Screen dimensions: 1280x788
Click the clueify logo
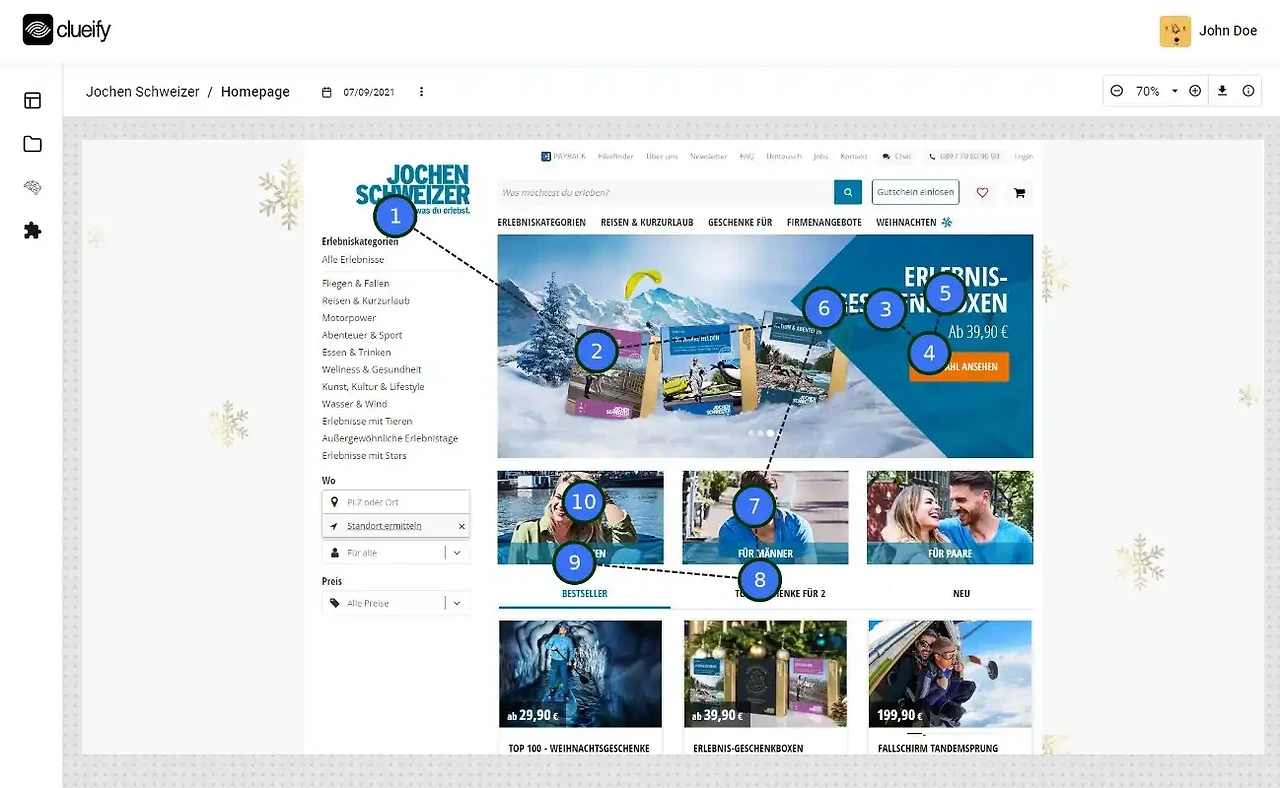(x=67, y=30)
